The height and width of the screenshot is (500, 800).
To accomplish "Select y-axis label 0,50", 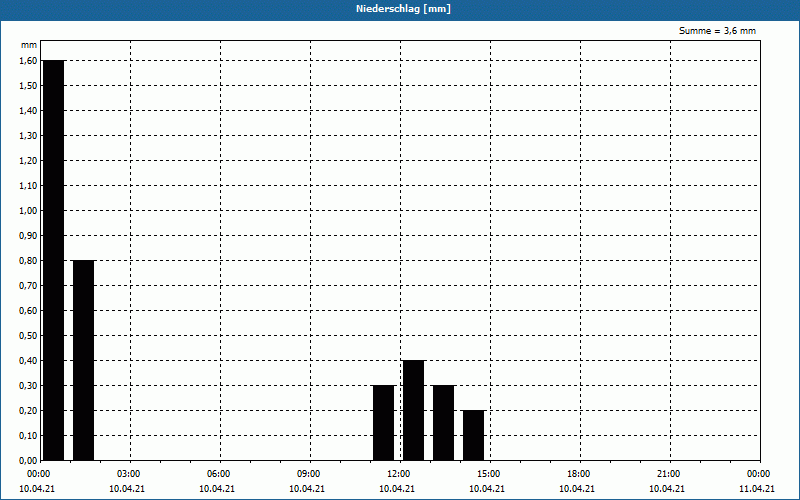I will coord(28,335).
